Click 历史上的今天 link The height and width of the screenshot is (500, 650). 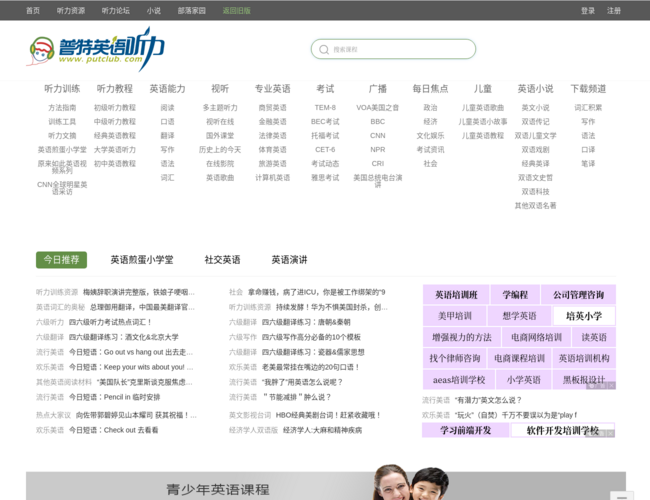point(220,150)
